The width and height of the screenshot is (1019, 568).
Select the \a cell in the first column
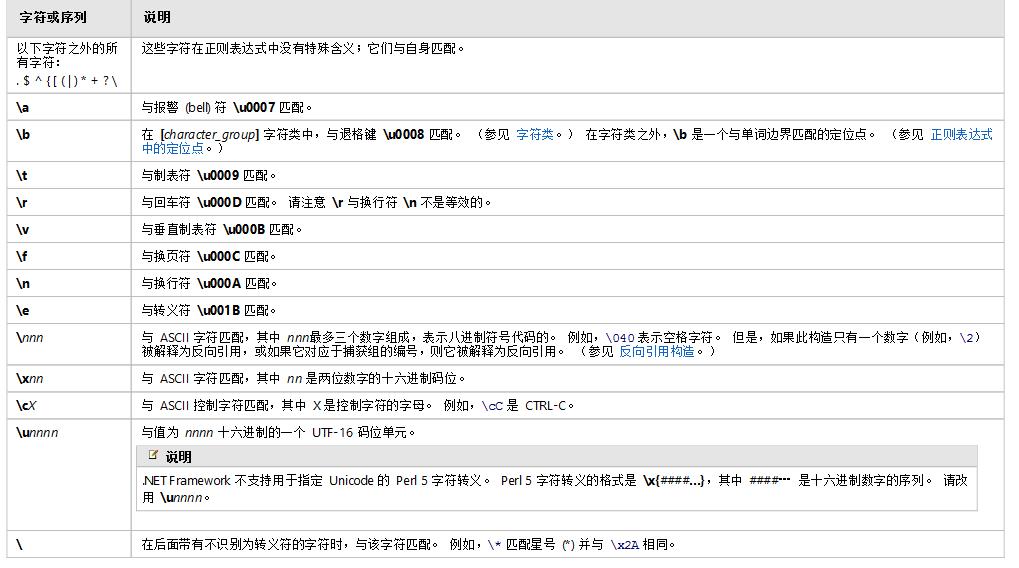click(x=69, y=107)
